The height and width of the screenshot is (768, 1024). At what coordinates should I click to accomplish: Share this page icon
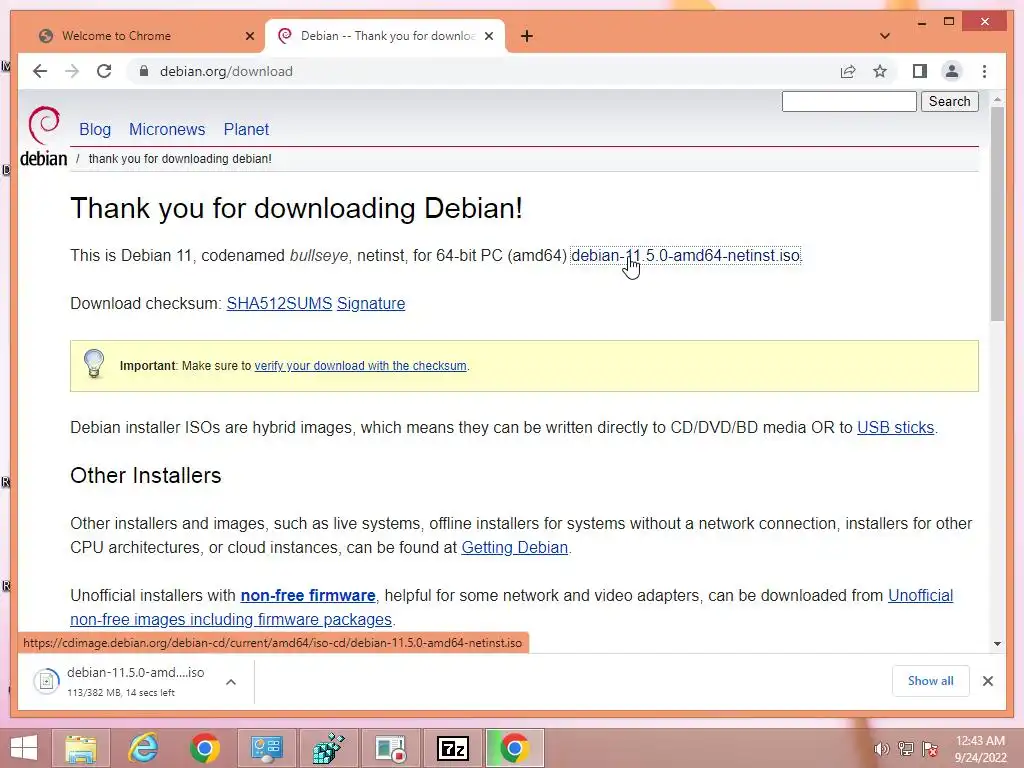pyautogui.click(x=848, y=71)
